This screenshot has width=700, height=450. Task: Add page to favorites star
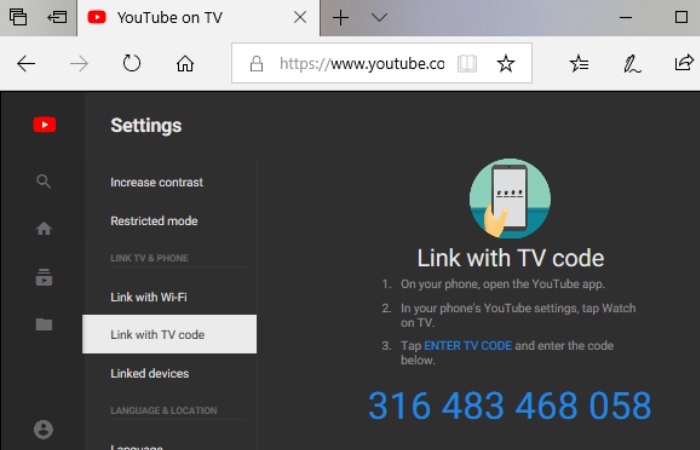(x=506, y=63)
